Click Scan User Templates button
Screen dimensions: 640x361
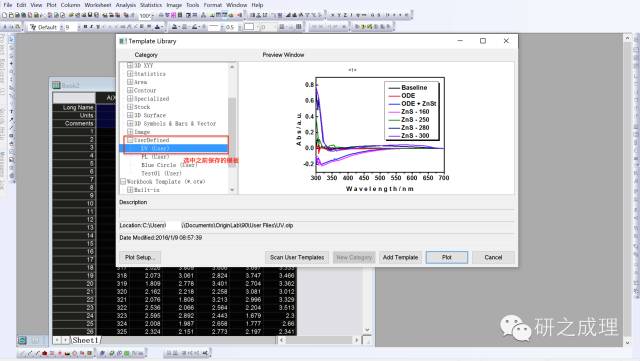pos(297,257)
